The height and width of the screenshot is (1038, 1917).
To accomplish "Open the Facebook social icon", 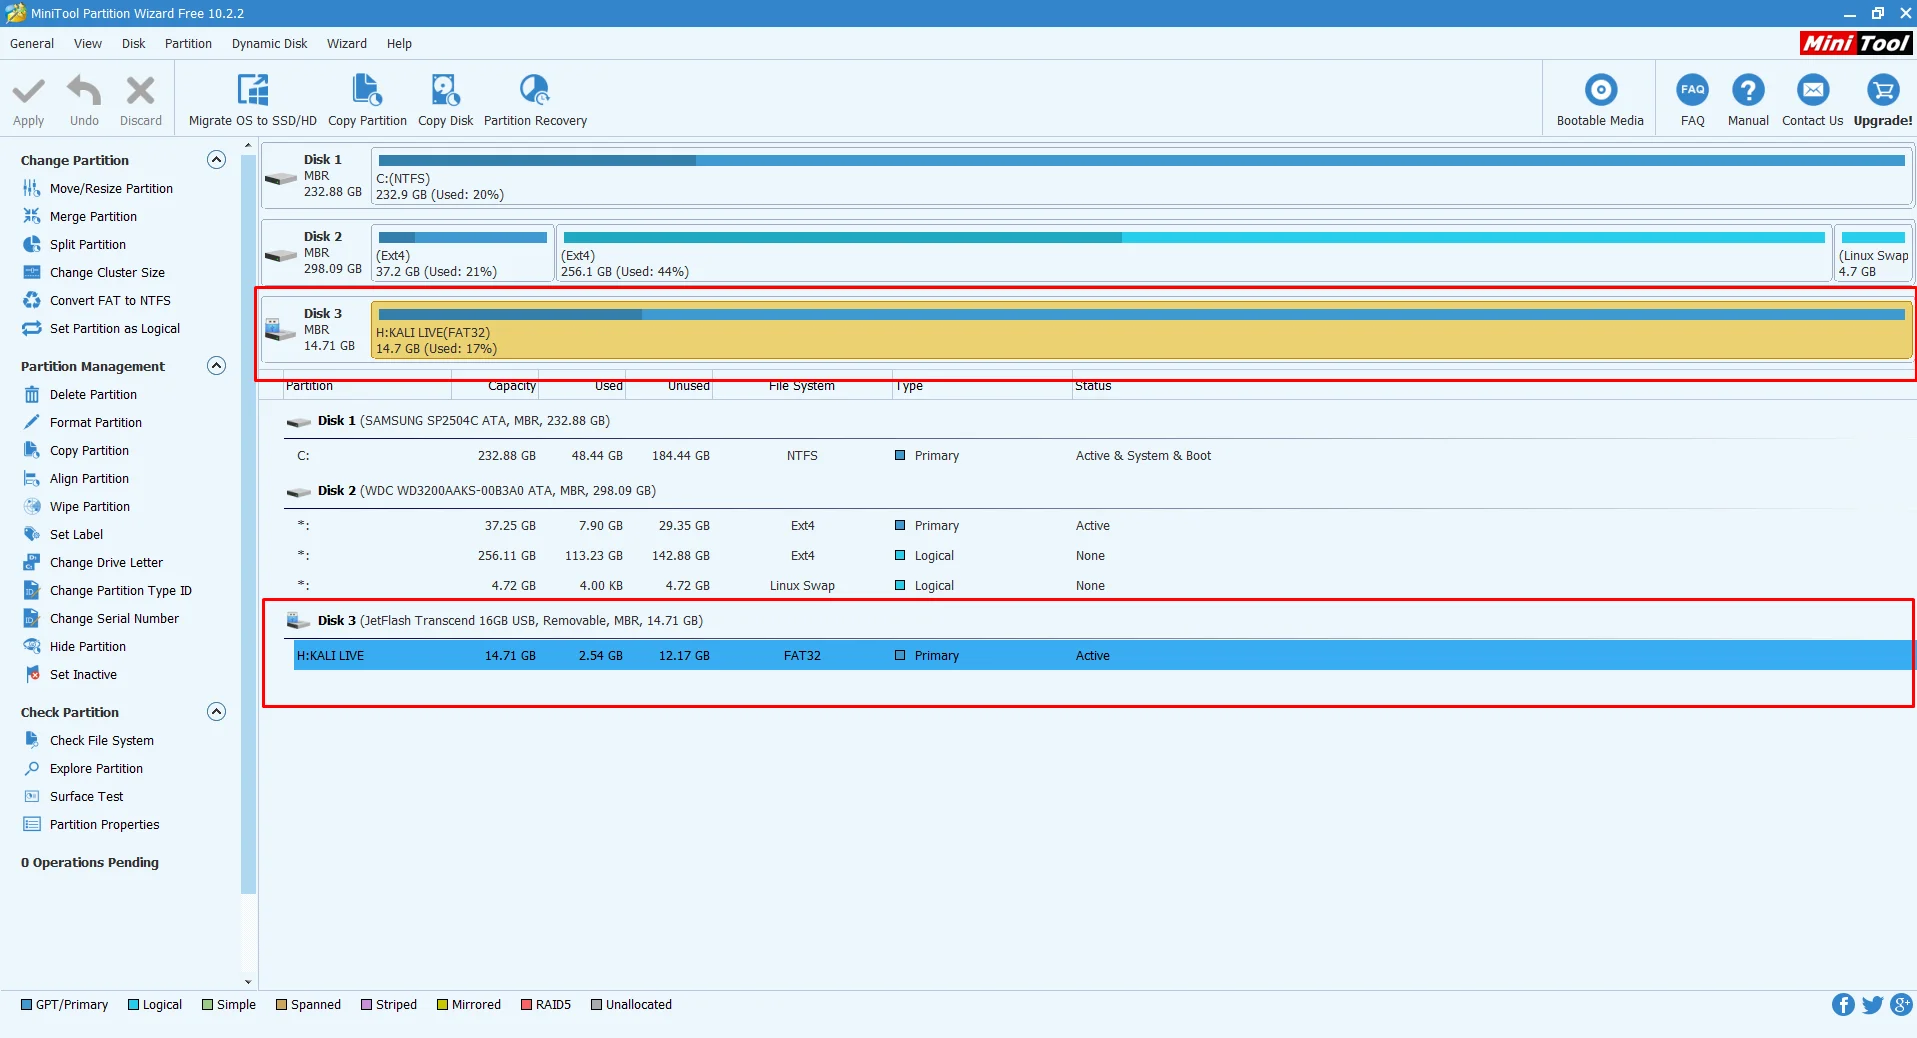I will (1842, 1005).
